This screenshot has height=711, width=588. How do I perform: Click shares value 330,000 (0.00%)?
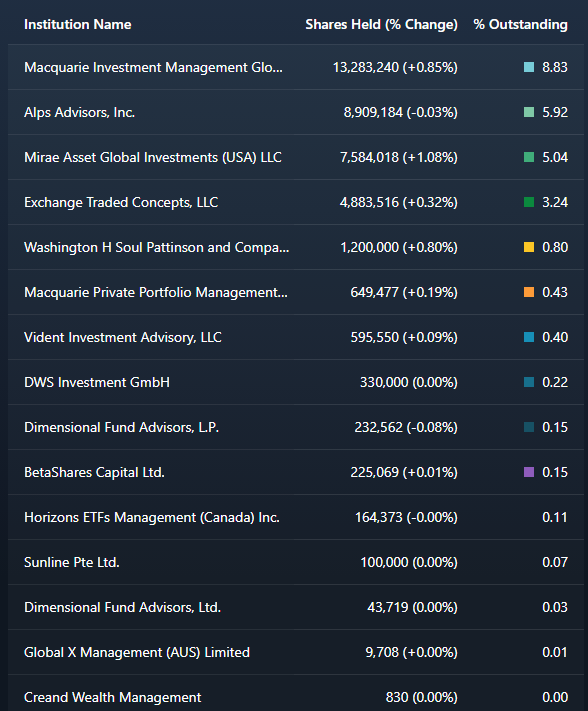409,382
